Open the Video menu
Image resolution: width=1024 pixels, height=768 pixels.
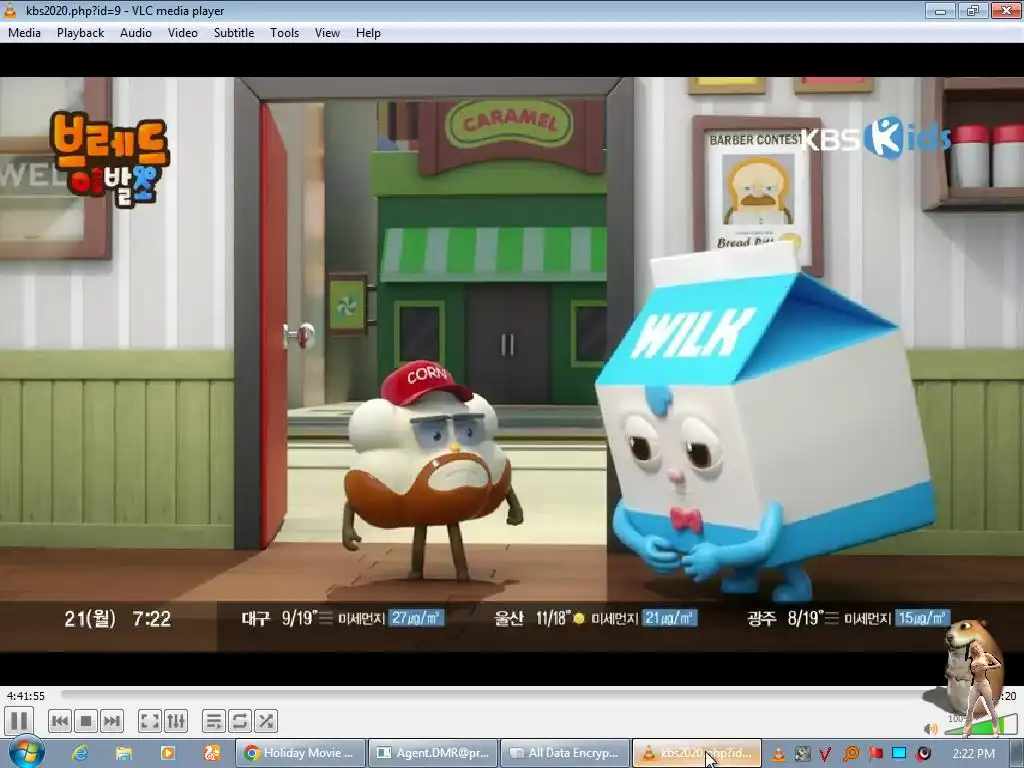(x=183, y=33)
